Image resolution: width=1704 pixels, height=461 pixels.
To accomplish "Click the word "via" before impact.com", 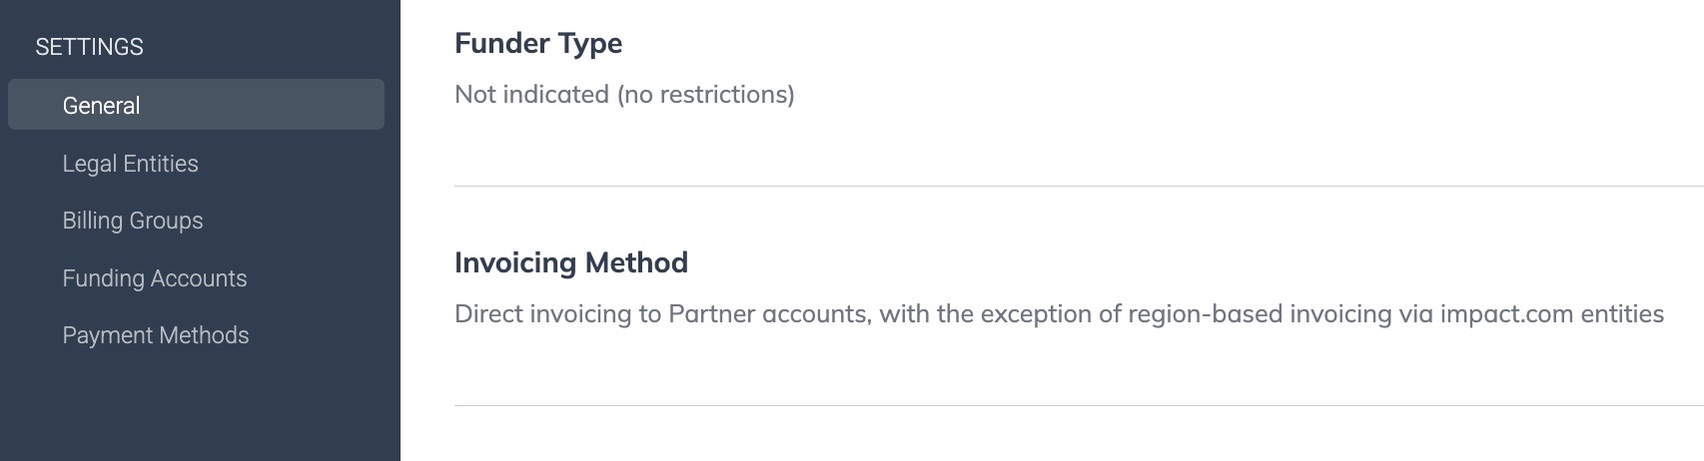I will (x=1415, y=314).
